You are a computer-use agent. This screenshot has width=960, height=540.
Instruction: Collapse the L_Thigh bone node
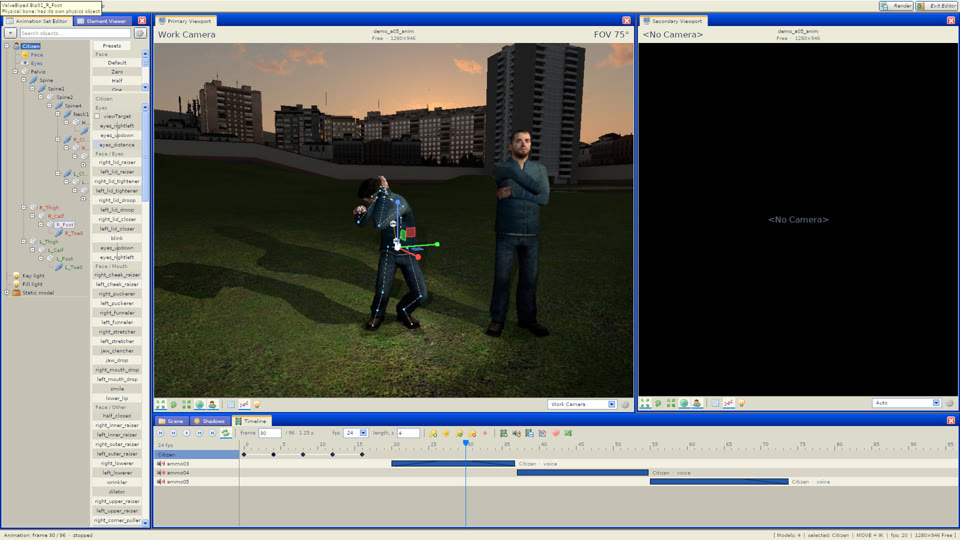(x=24, y=242)
